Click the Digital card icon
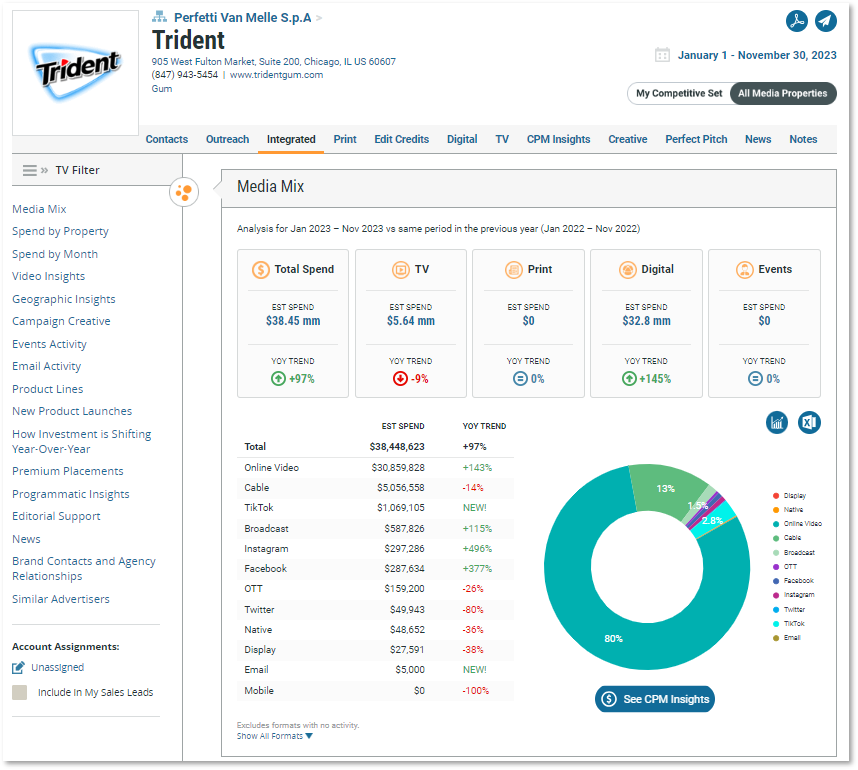The height and width of the screenshot is (770, 858). tap(628, 270)
